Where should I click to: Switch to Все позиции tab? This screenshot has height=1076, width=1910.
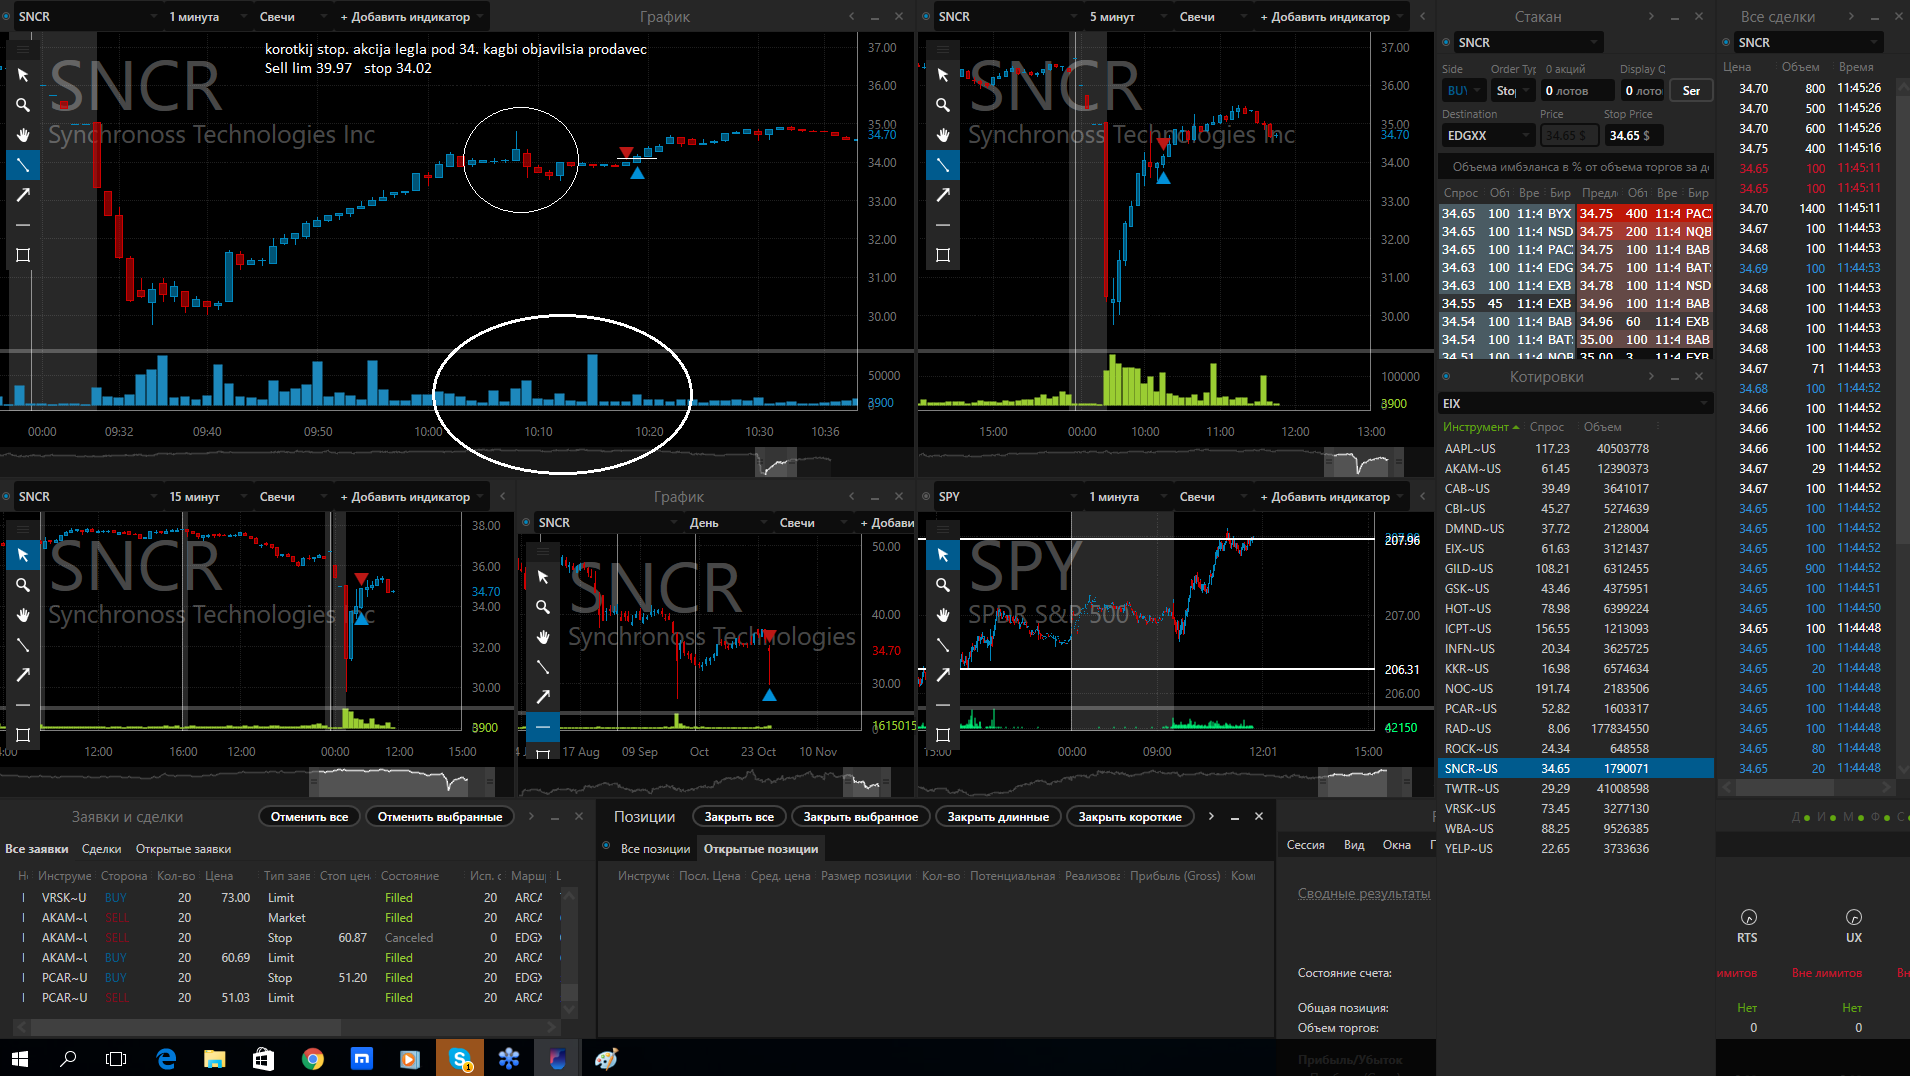(655, 849)
